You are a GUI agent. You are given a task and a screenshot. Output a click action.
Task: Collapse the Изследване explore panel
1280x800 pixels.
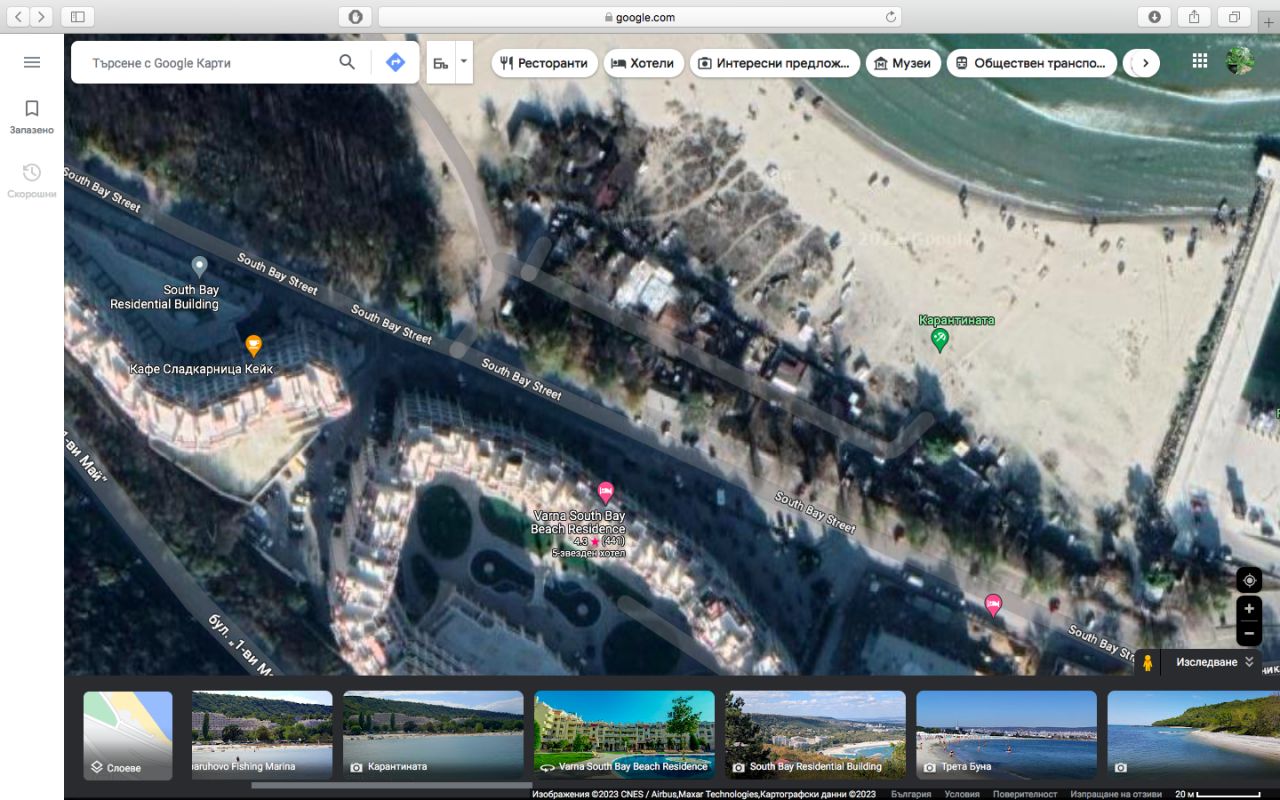[x=1249, y=662]
